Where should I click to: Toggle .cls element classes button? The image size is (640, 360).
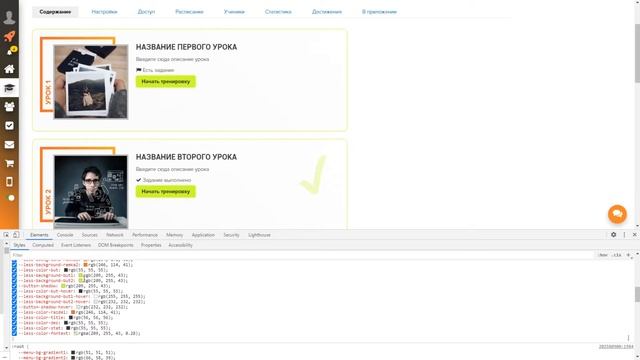tap(617, 255)
